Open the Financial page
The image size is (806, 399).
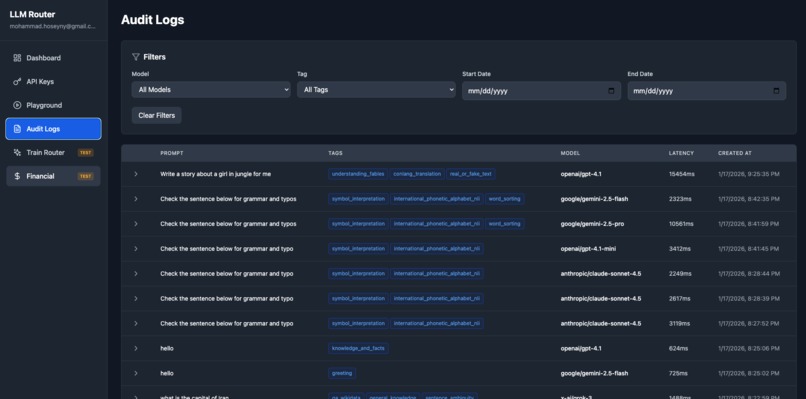pyautogui.click(x=53, y=176)
